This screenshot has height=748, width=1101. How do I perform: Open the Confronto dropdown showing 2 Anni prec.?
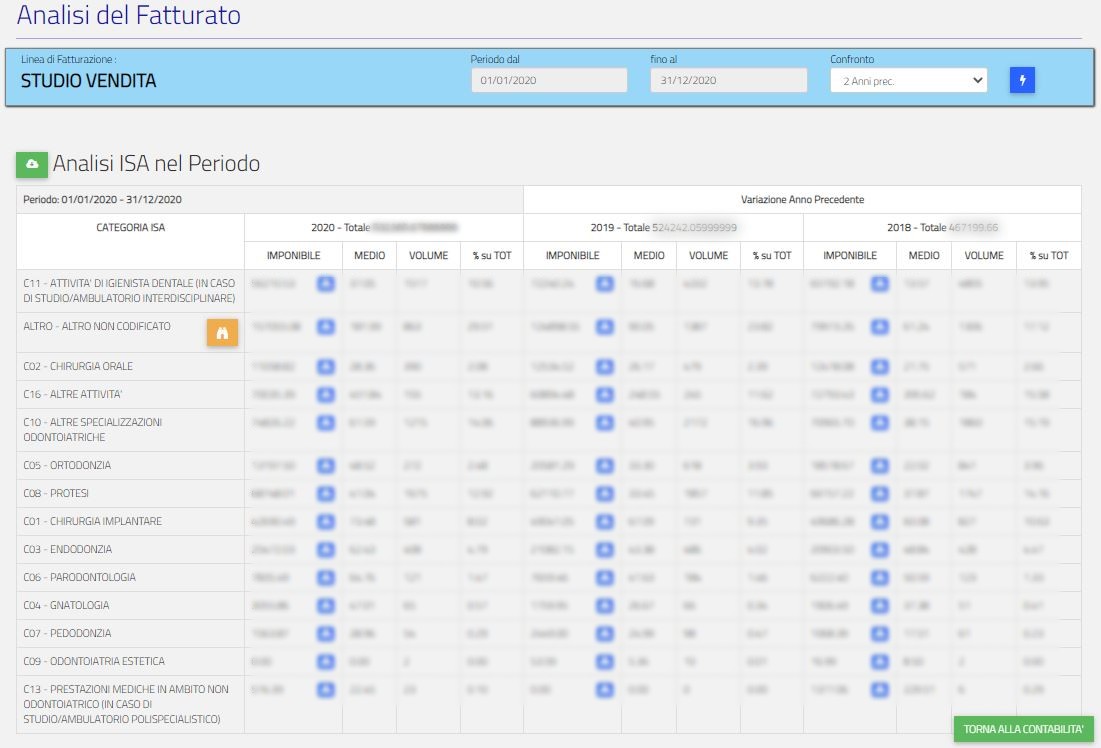[908, 79]
